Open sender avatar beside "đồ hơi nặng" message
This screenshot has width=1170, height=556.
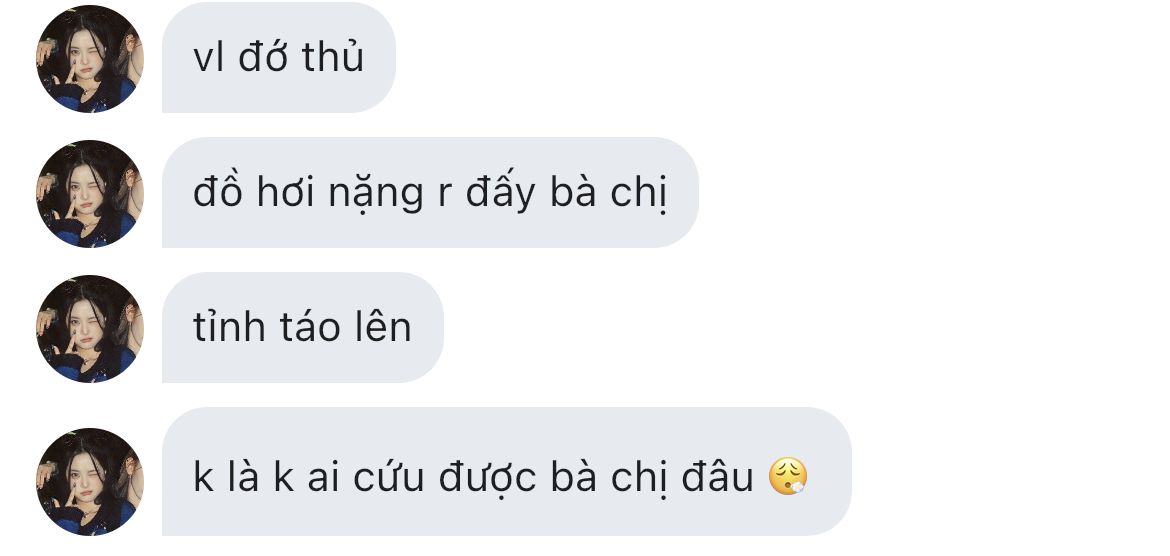pyautogui.click(x=90, y=193)
